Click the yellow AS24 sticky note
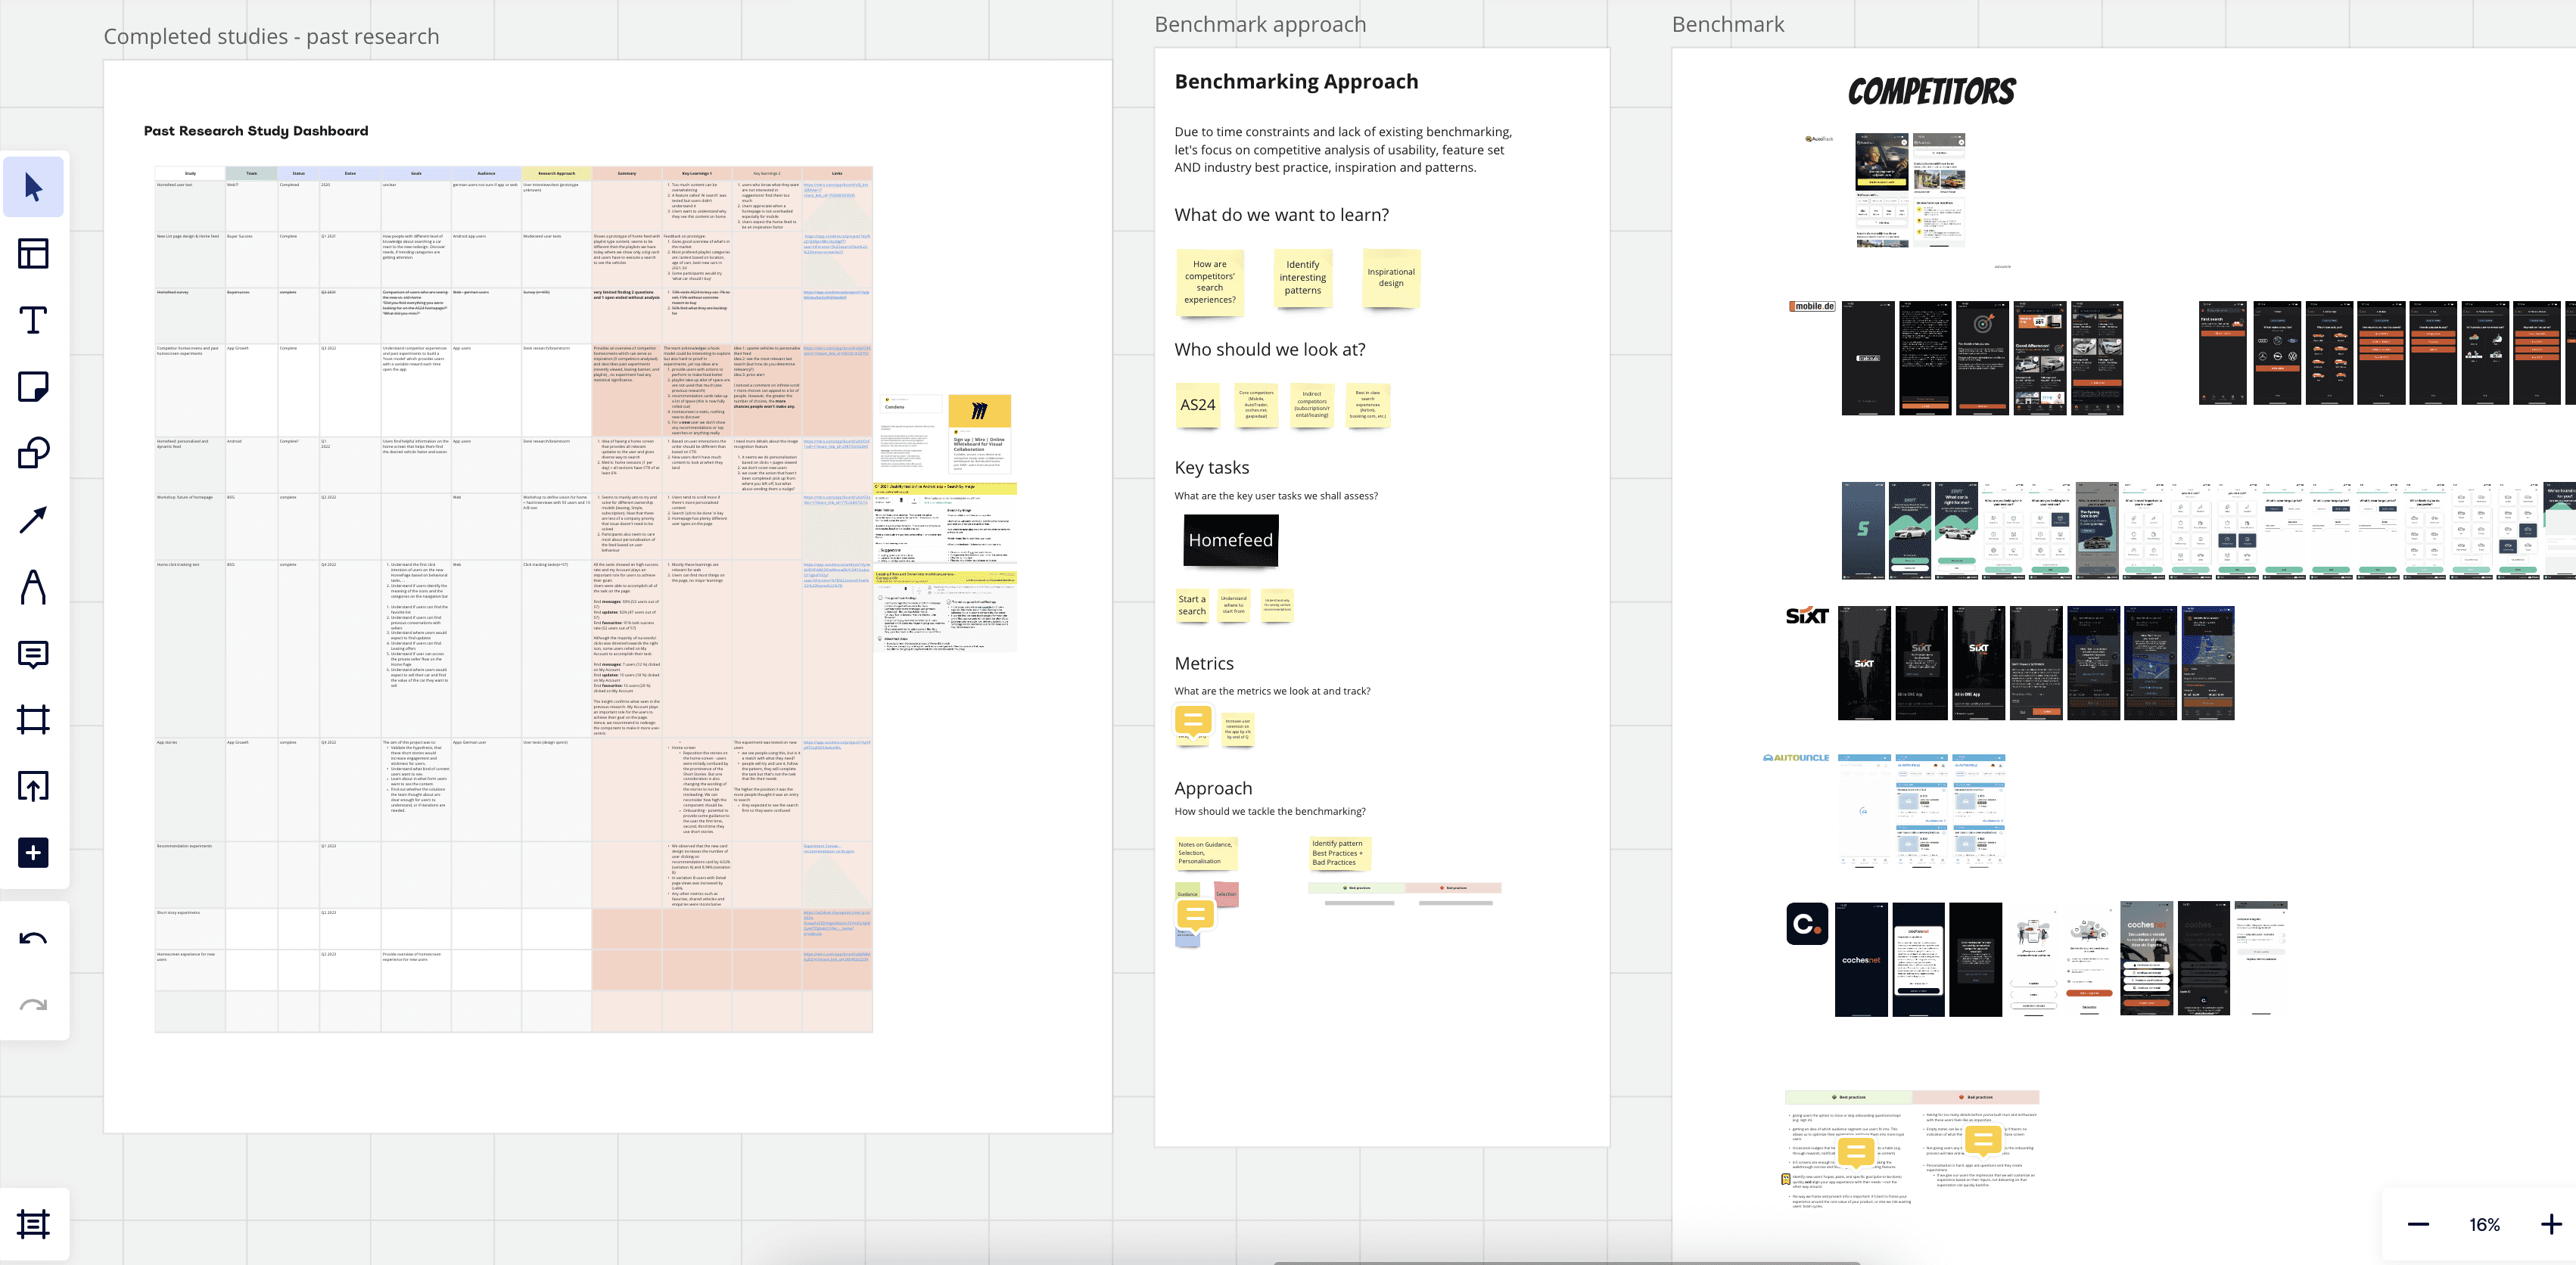The width and height of the screenshot is (2576, 1265). coord(1197,405)
